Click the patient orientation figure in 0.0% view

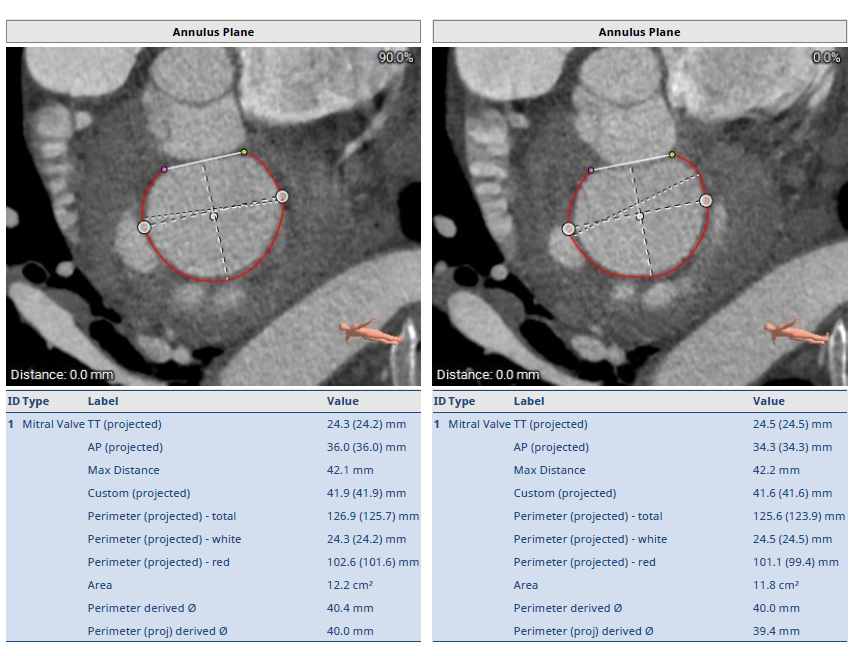click(797, 333)
